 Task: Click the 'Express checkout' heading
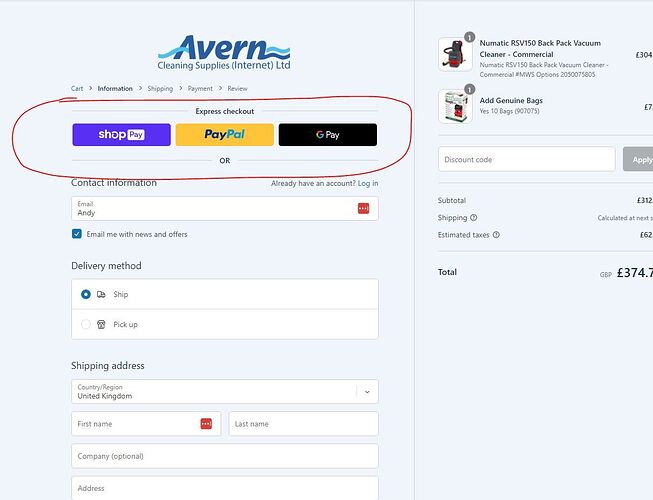(225, 112)
